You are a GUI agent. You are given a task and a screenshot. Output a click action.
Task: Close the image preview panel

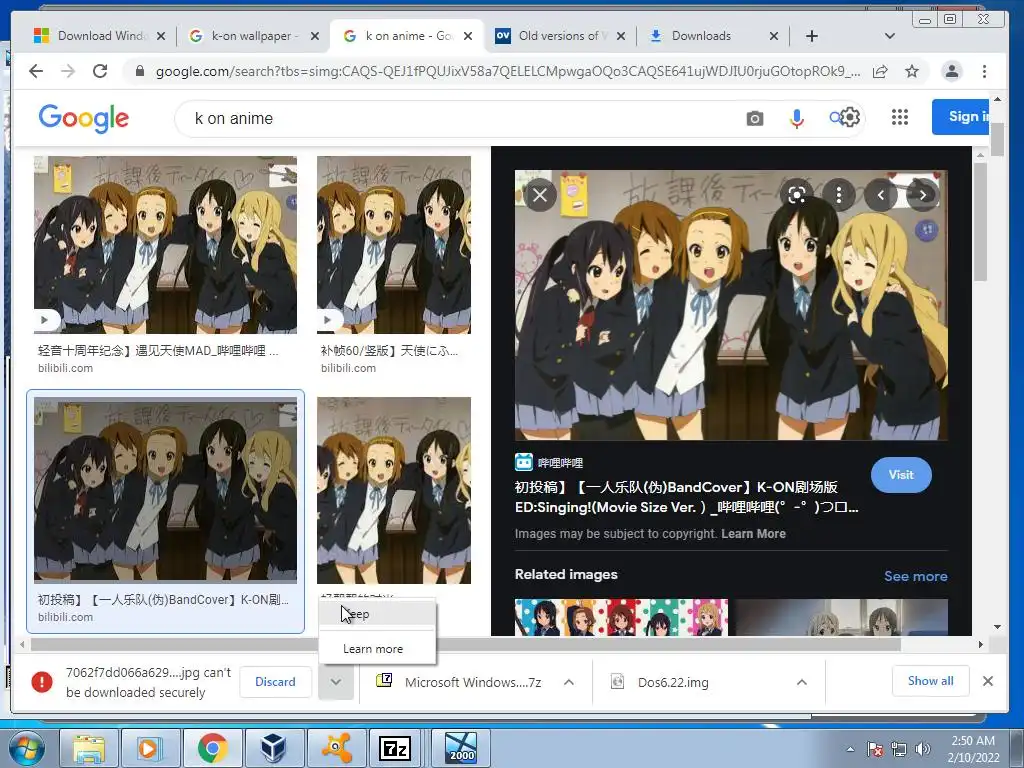click(540, 195)
